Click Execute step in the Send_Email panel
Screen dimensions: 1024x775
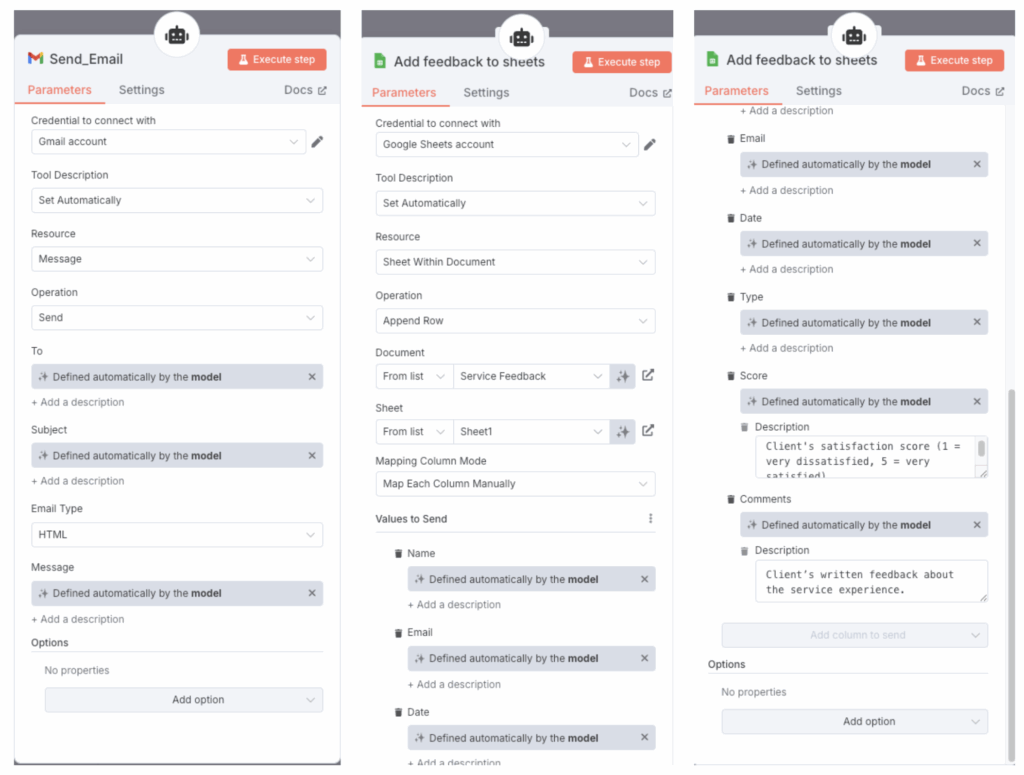point(277,60)
